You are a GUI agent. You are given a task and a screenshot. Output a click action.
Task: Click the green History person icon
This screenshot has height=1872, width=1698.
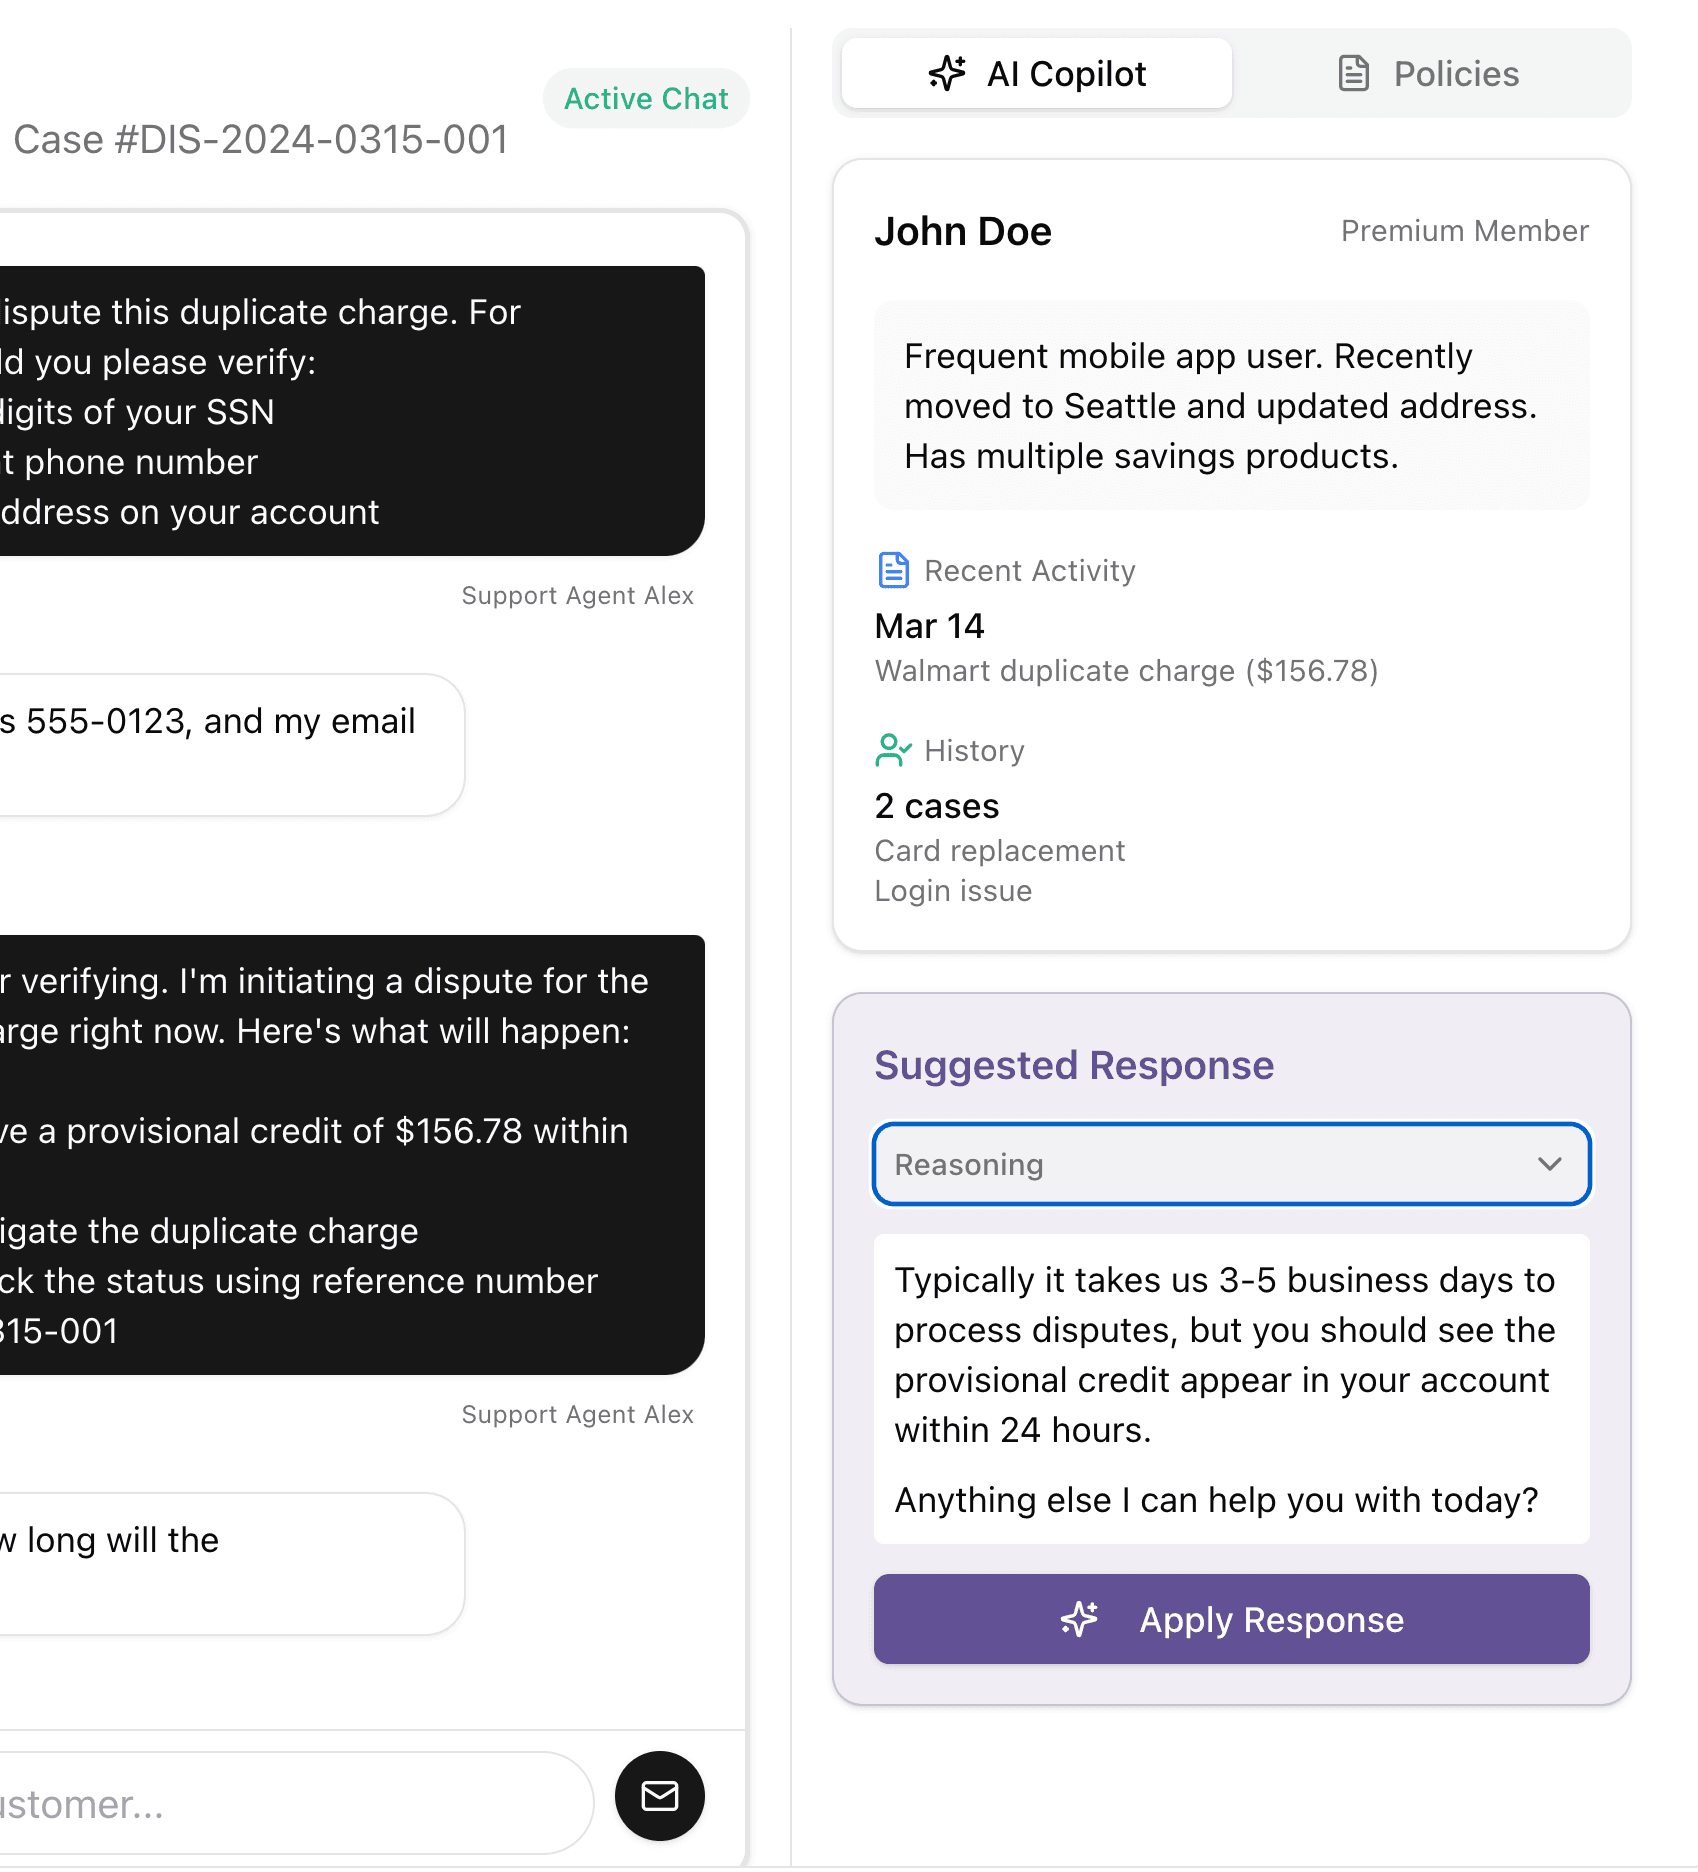click(892, 750)
